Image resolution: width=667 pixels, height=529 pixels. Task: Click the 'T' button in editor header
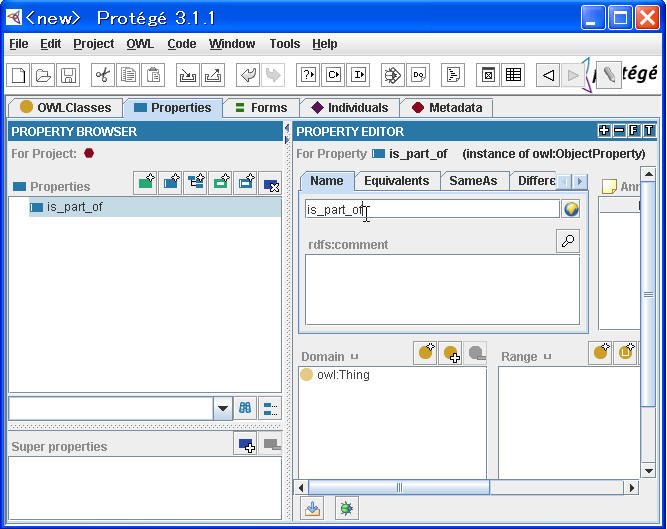(649, 131)
